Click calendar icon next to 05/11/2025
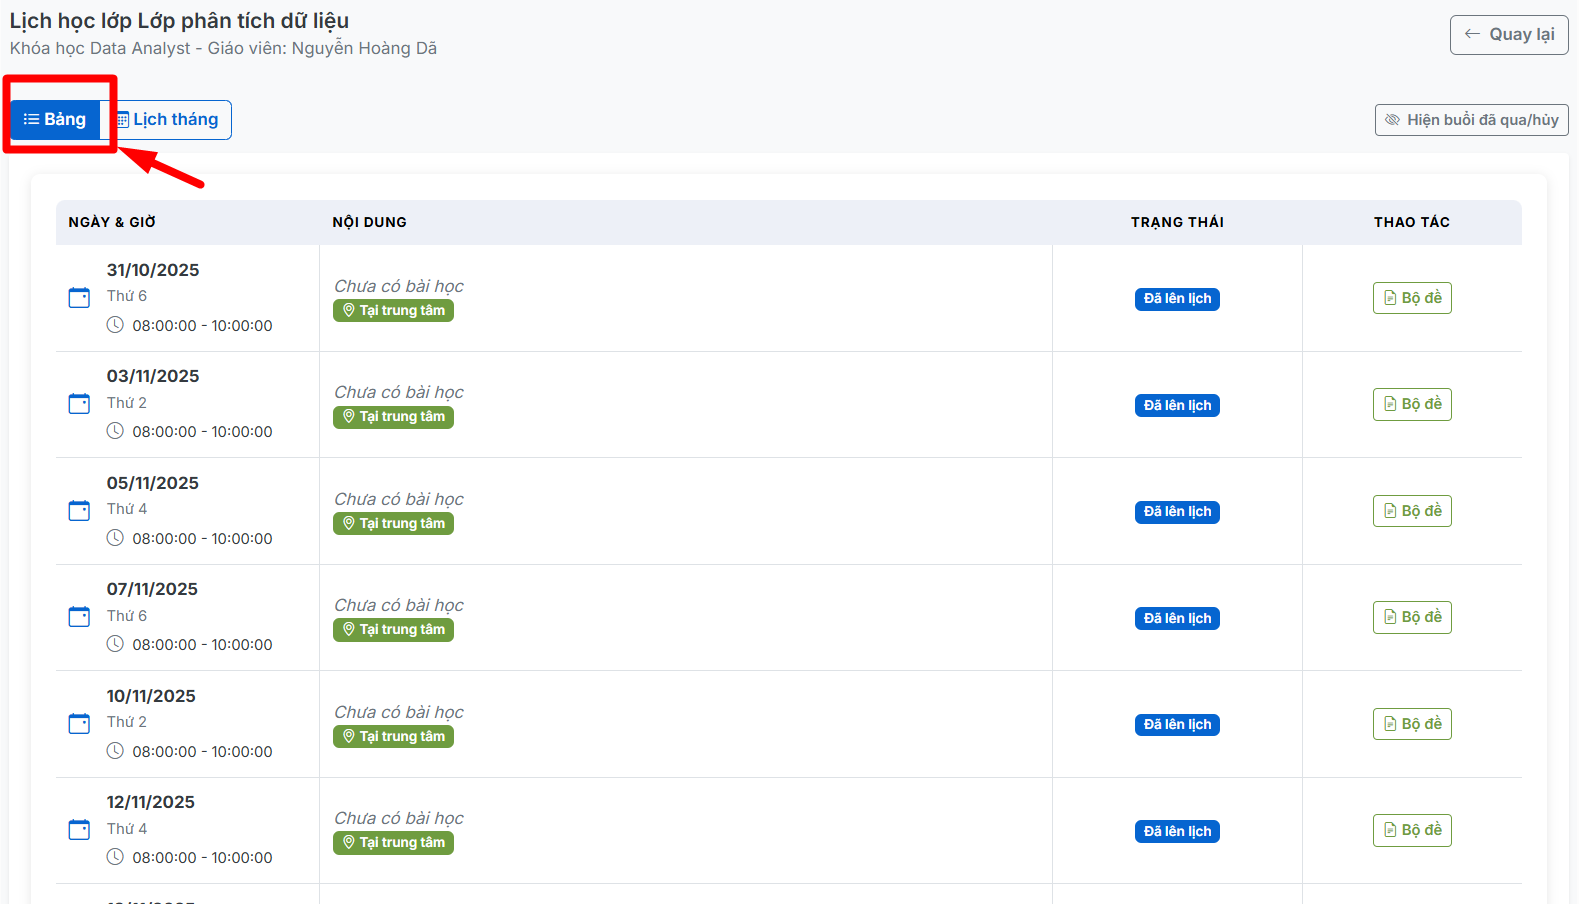Viewport: 1579px width, 904px height. pos(79,511)
